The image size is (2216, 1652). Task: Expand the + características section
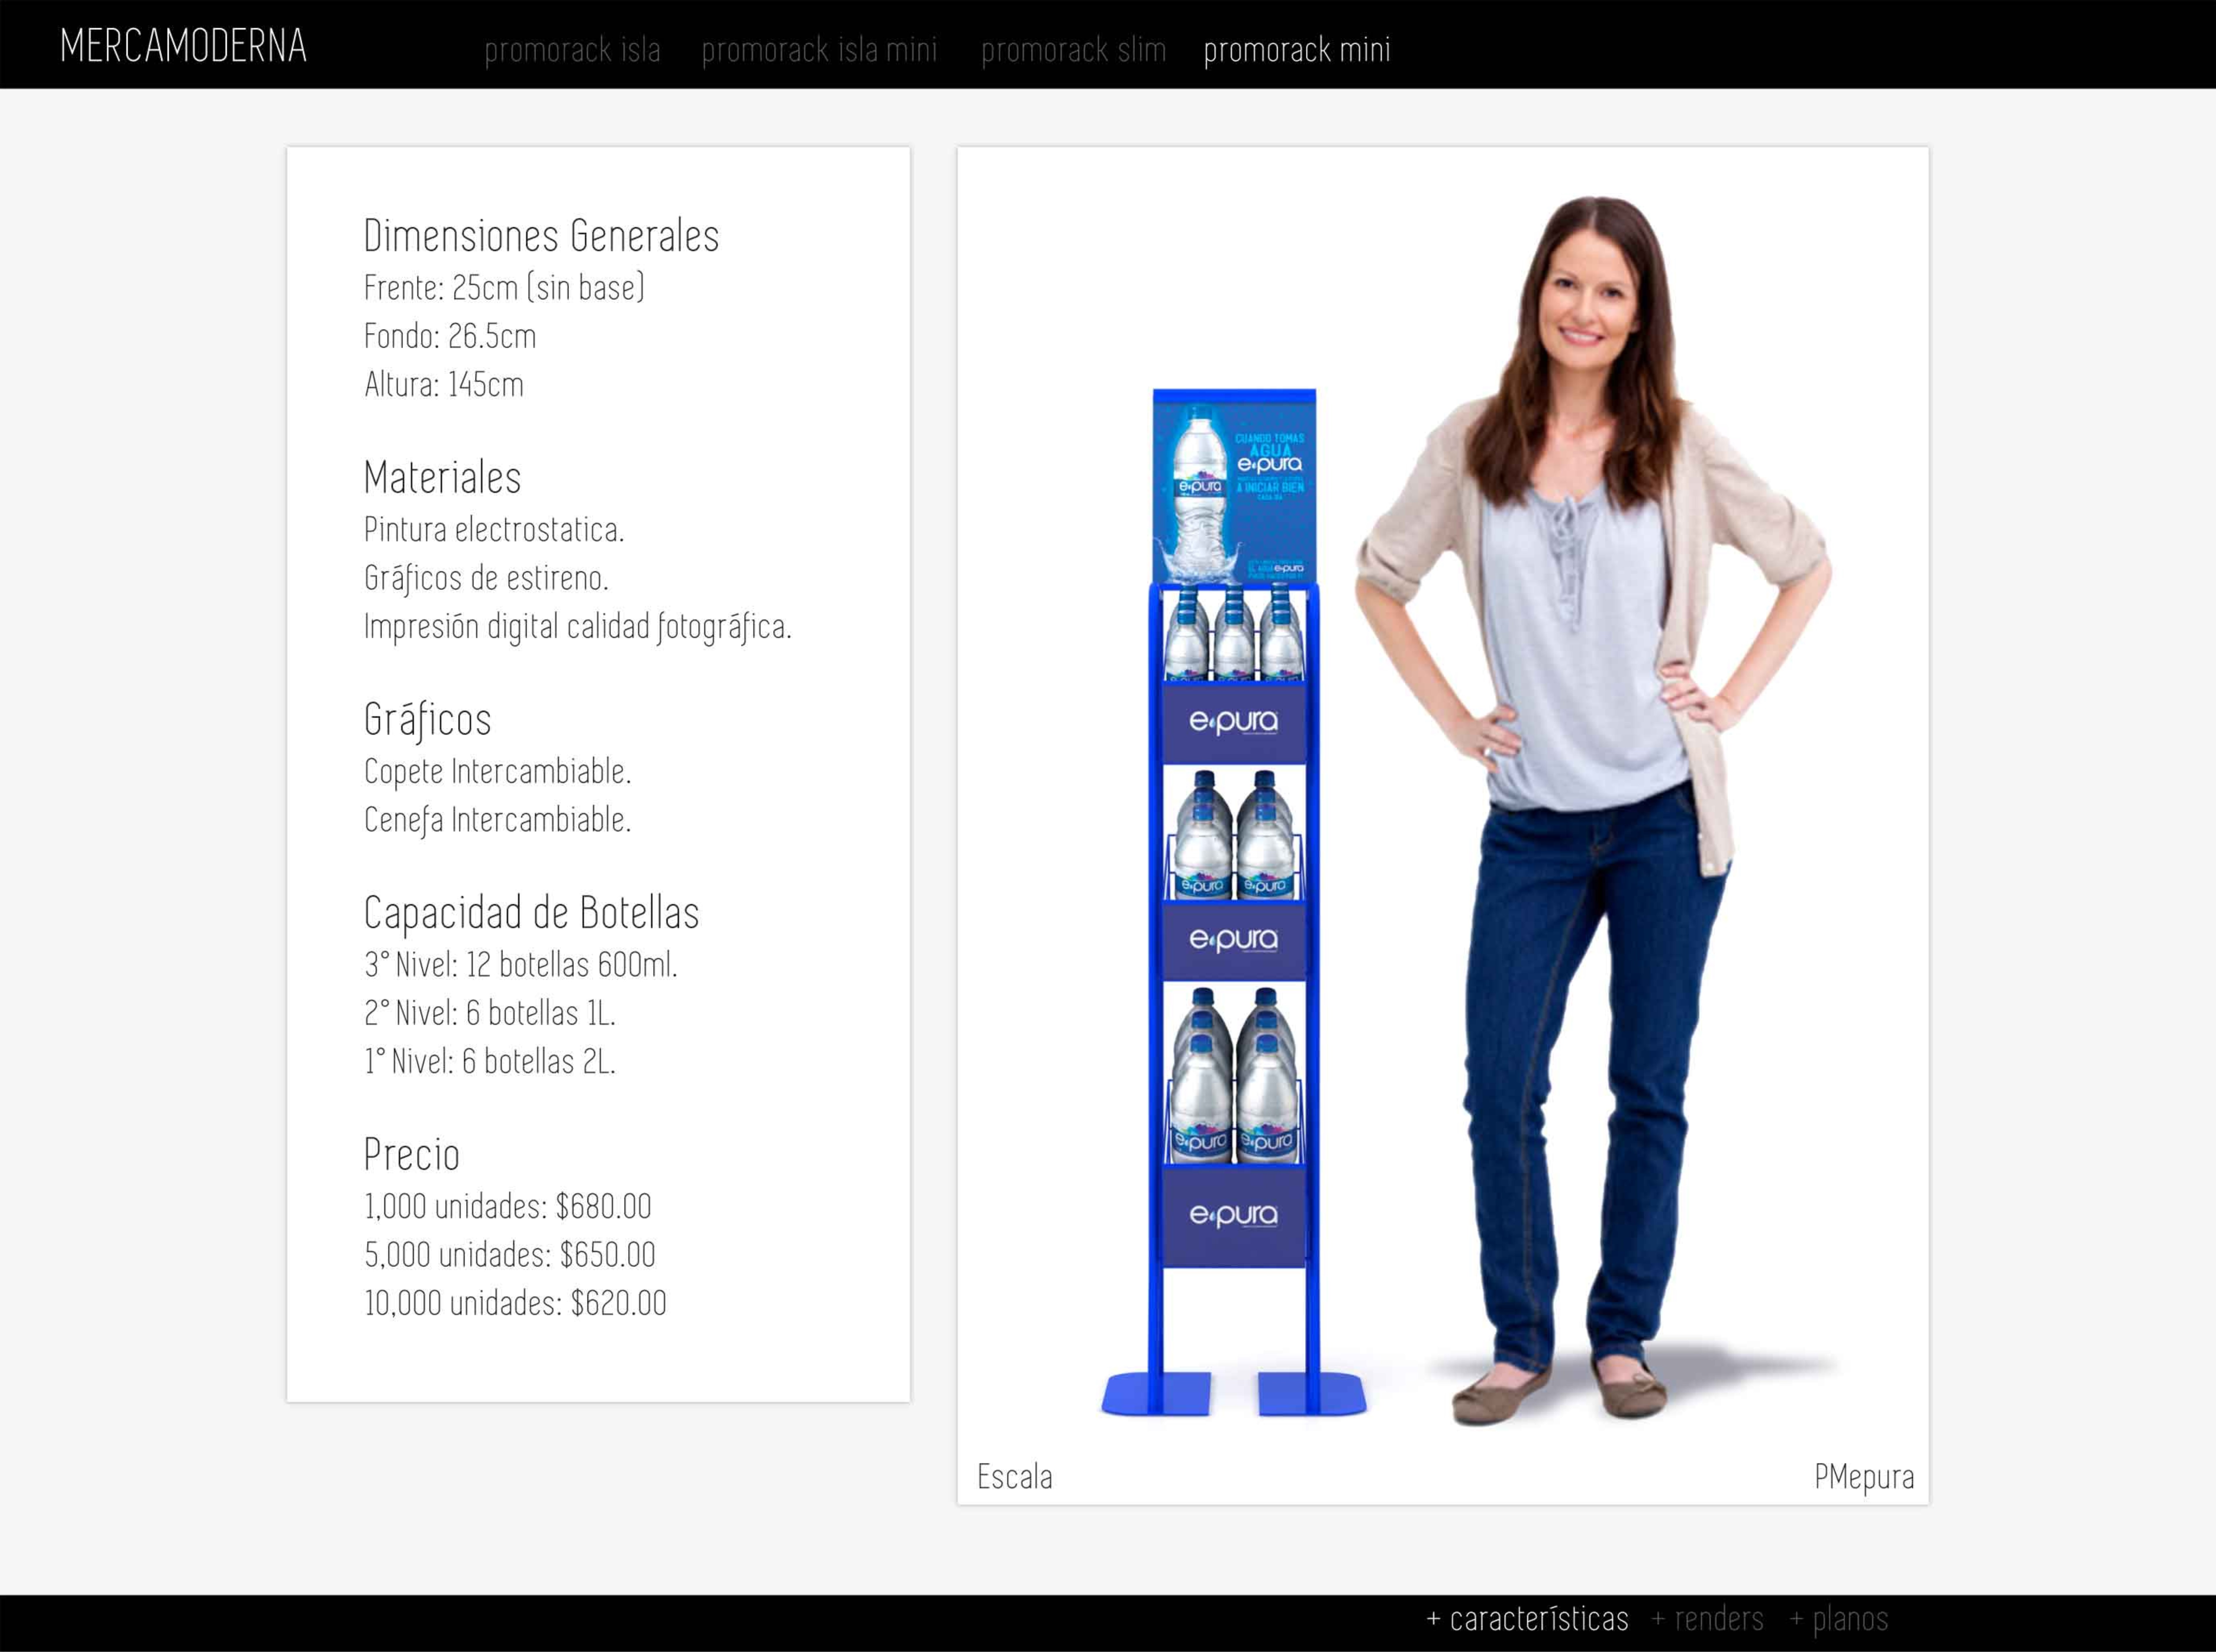tap(1527, 1618)
